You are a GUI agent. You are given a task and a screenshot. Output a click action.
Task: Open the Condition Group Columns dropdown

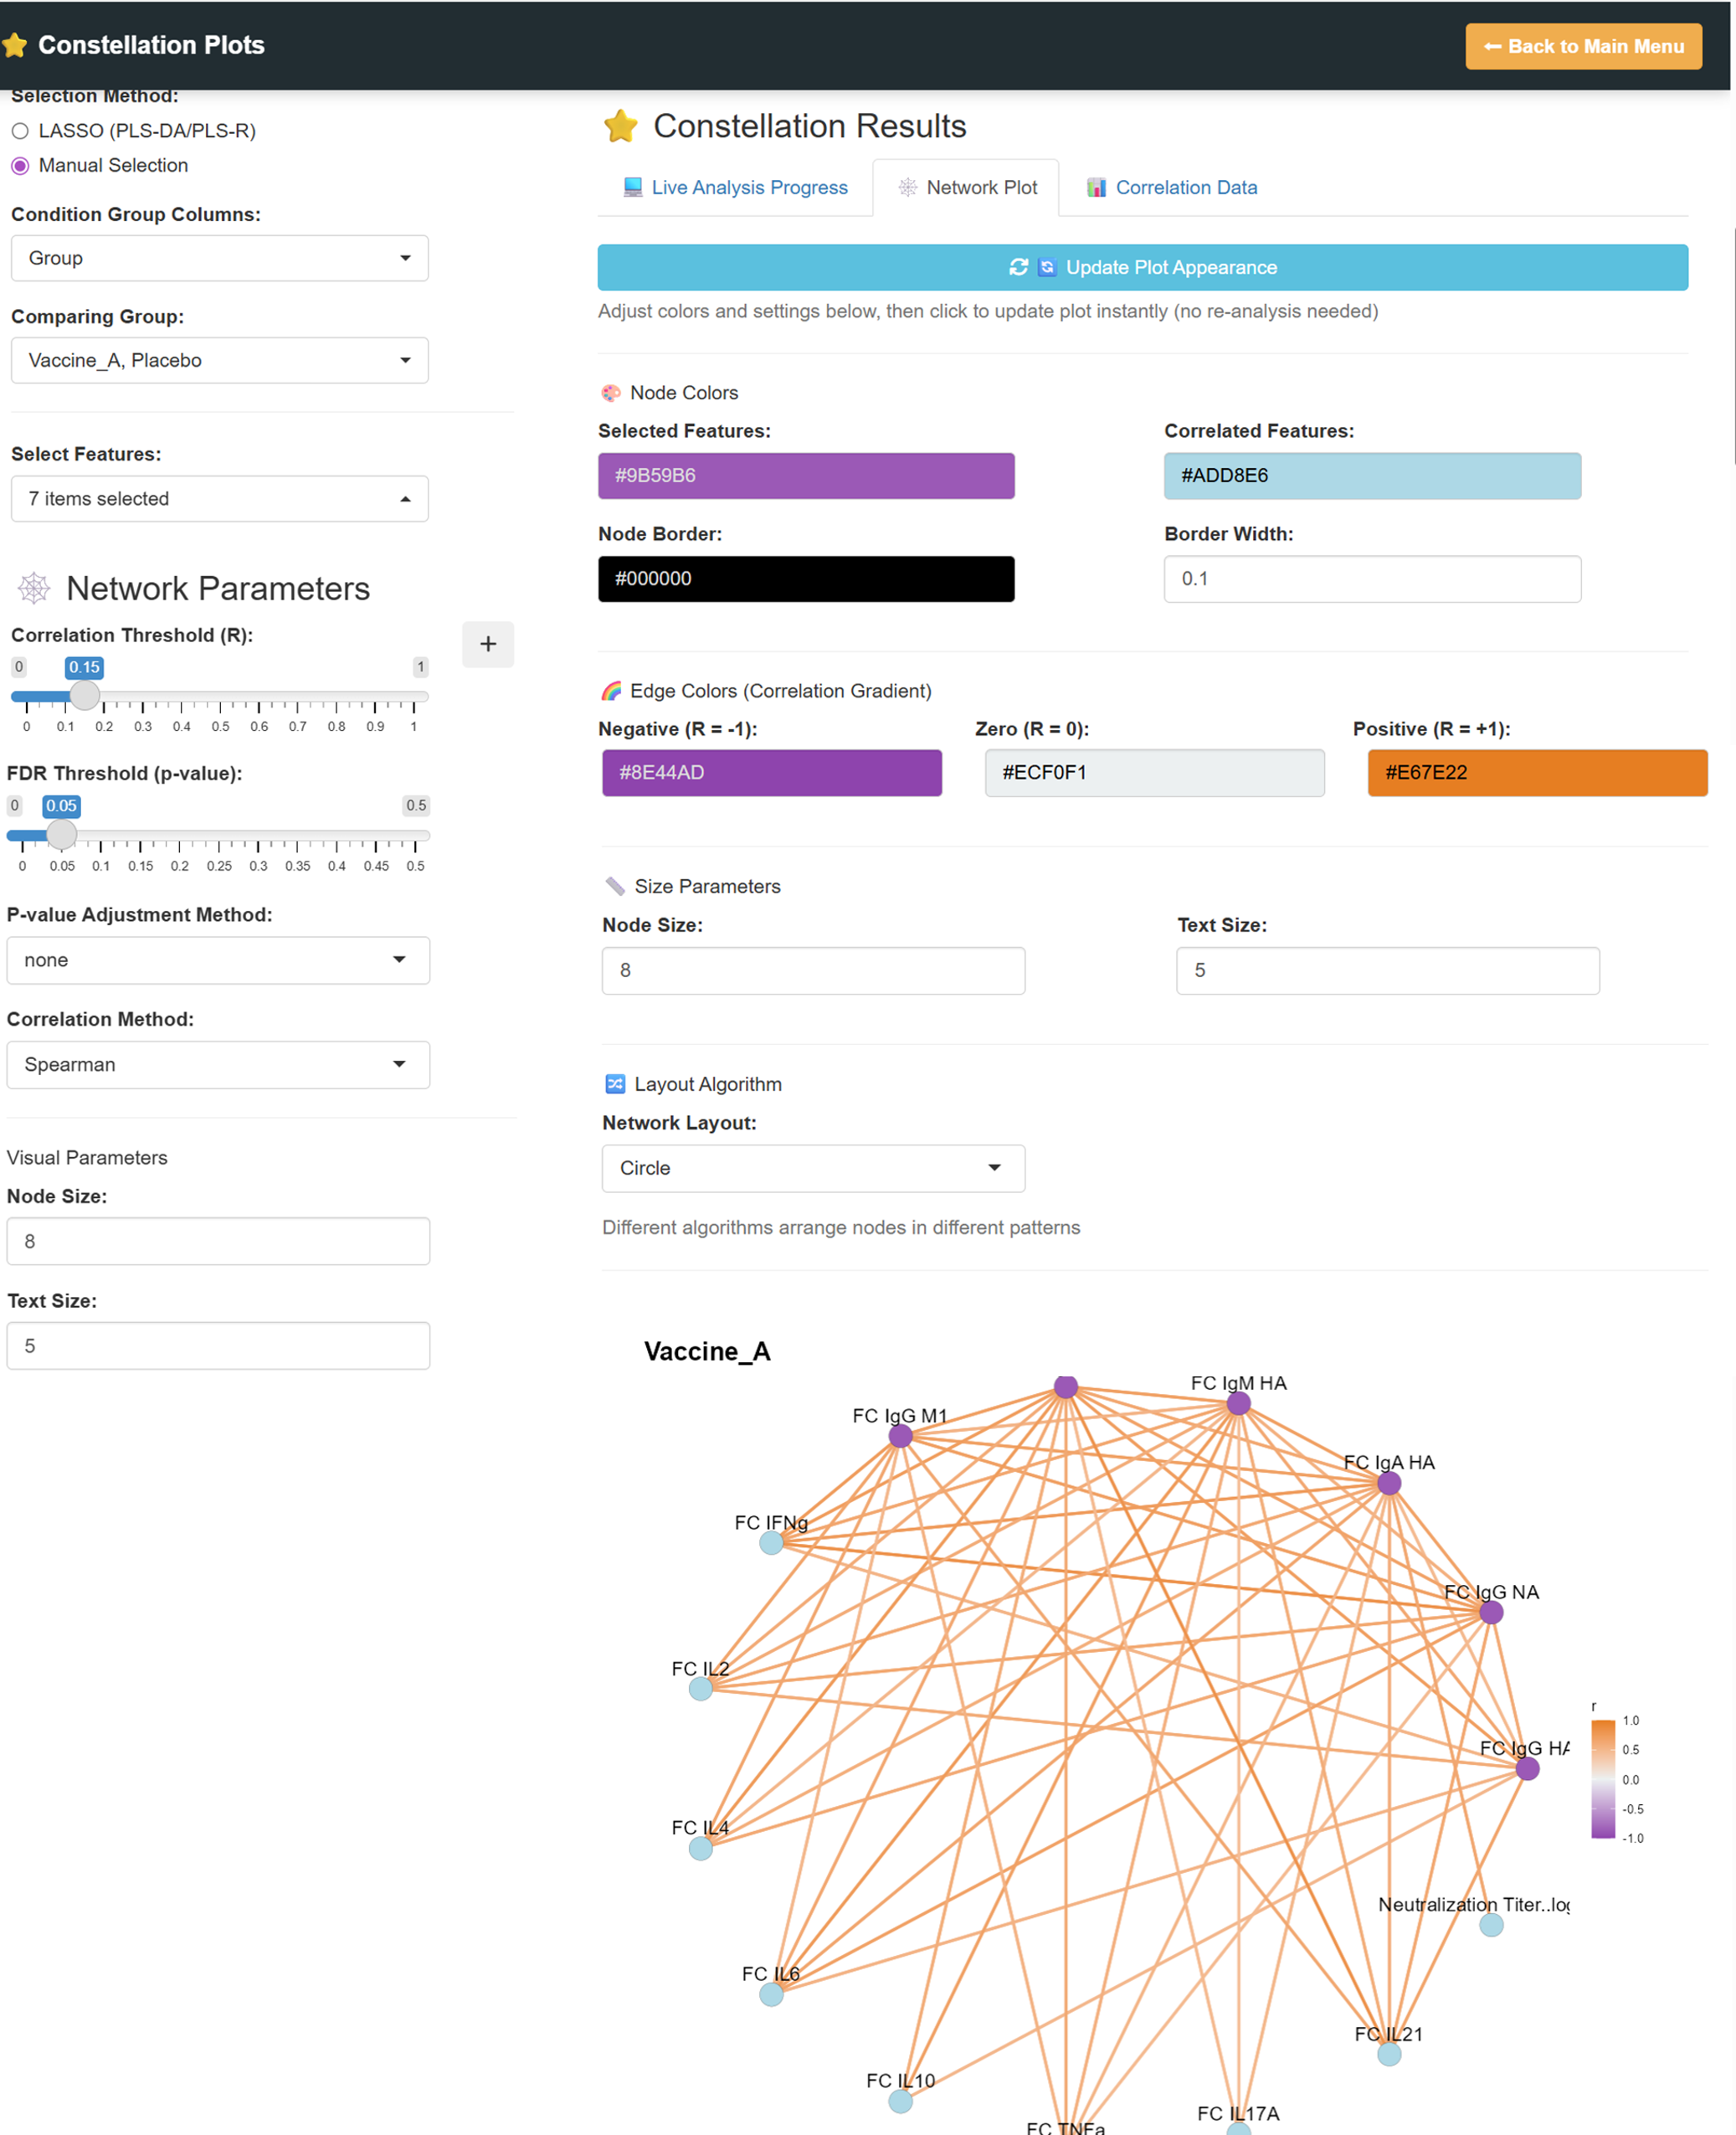(x=220, y=258)
